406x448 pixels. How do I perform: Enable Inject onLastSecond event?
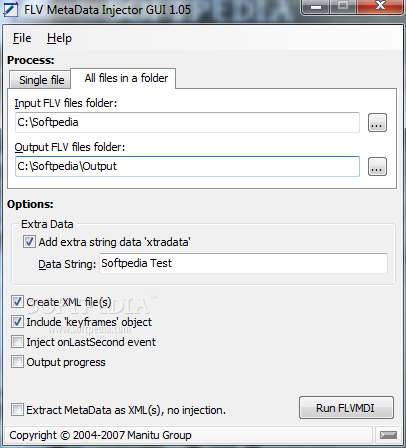17,342
